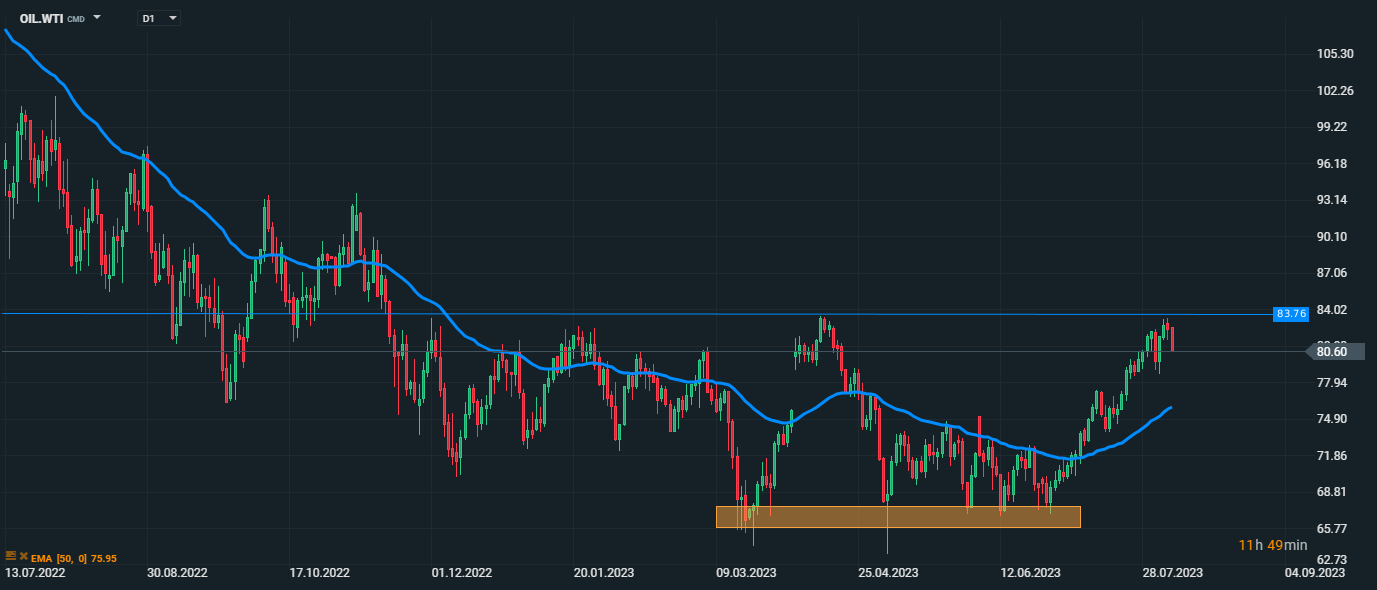Image resolution: width=1377 pixels, height=590 pixels.
Task: Click the 09.03.2023 date label
Action: pos(748,573)
